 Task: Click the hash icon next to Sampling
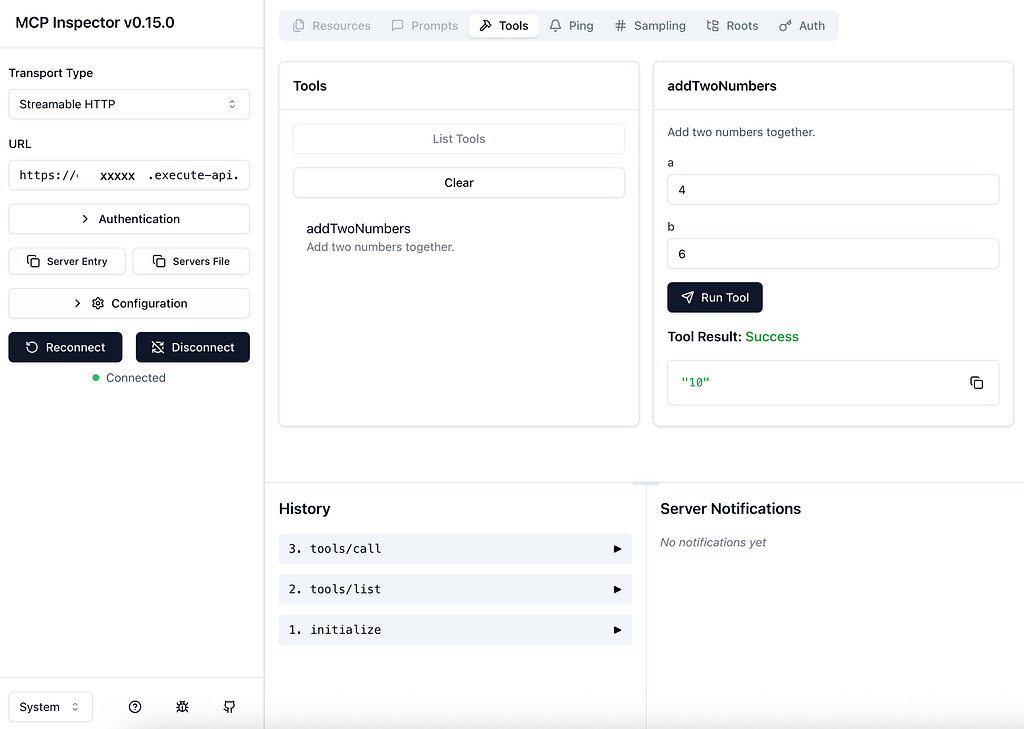coord(620,25)
